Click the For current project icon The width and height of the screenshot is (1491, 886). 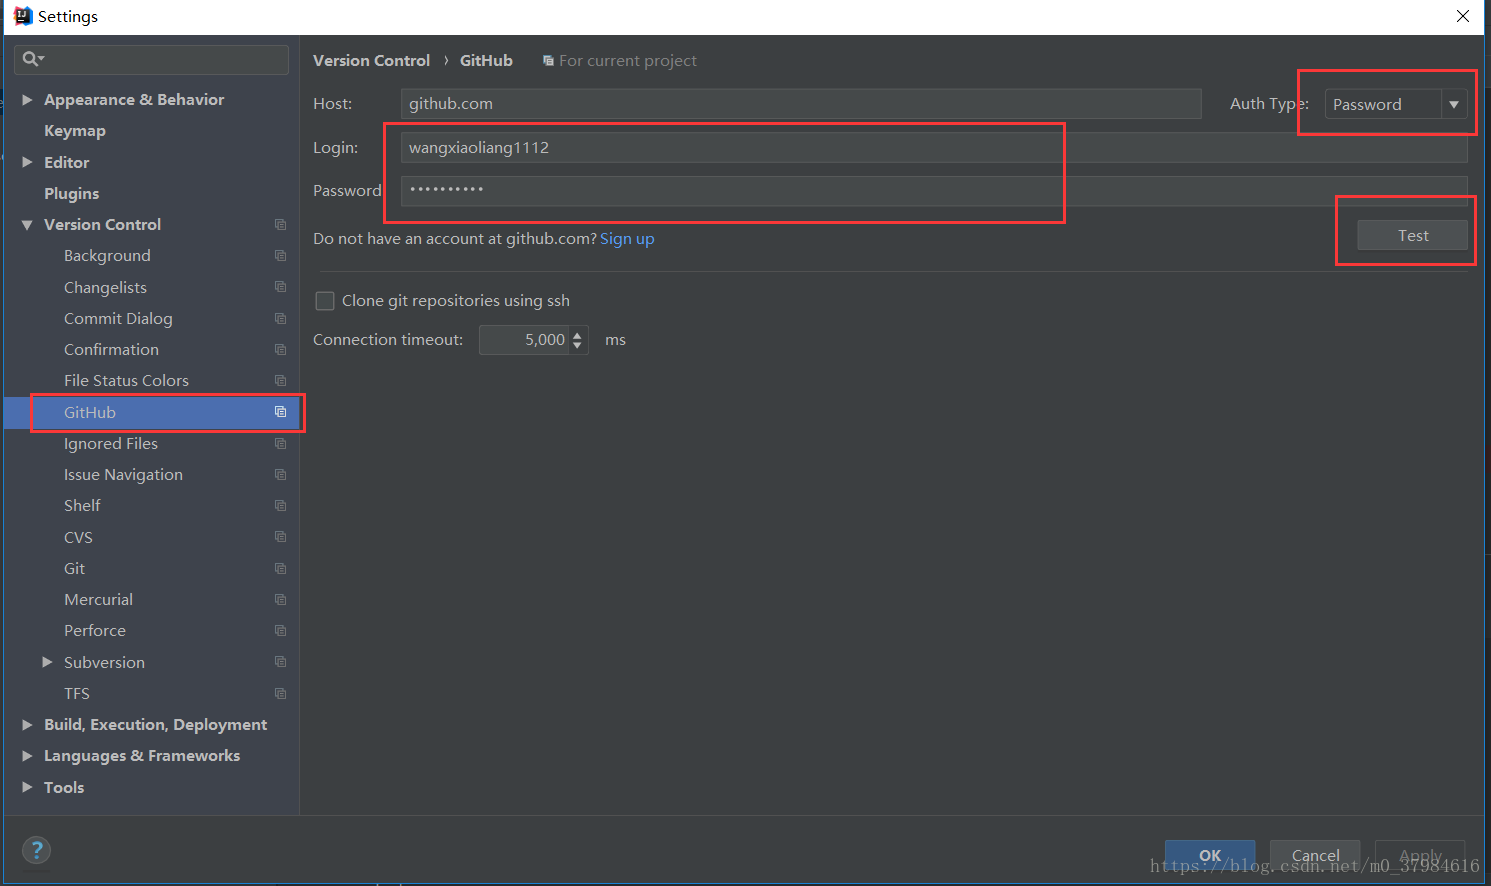548,61
